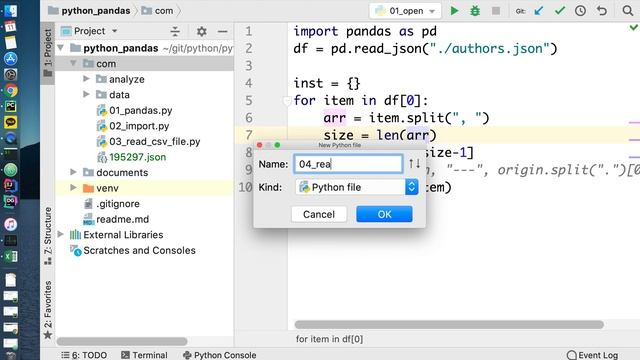Open the Kind Python file combo box
Image resolution: width=640 pixels, height=360 pixels.
click(x=357, y=187)
